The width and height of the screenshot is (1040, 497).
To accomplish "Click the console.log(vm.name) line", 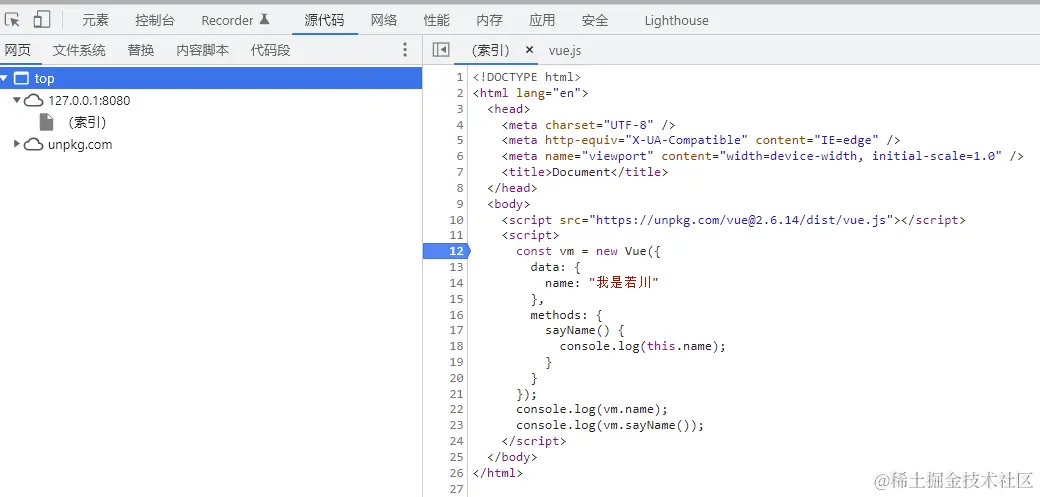I will 592,409.
